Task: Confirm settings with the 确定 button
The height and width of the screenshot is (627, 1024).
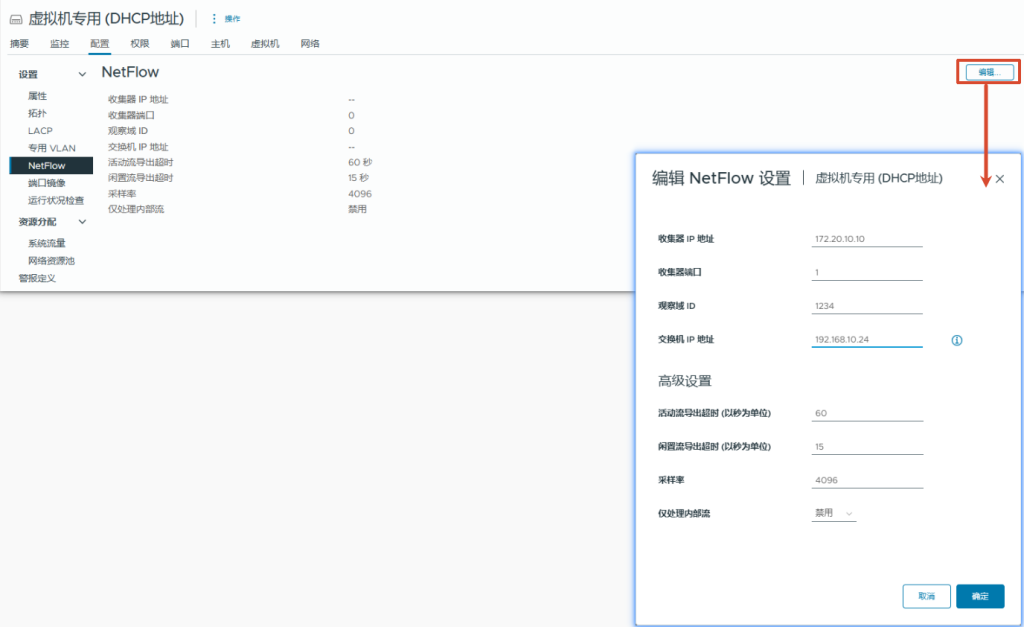Action: (980, 595)
